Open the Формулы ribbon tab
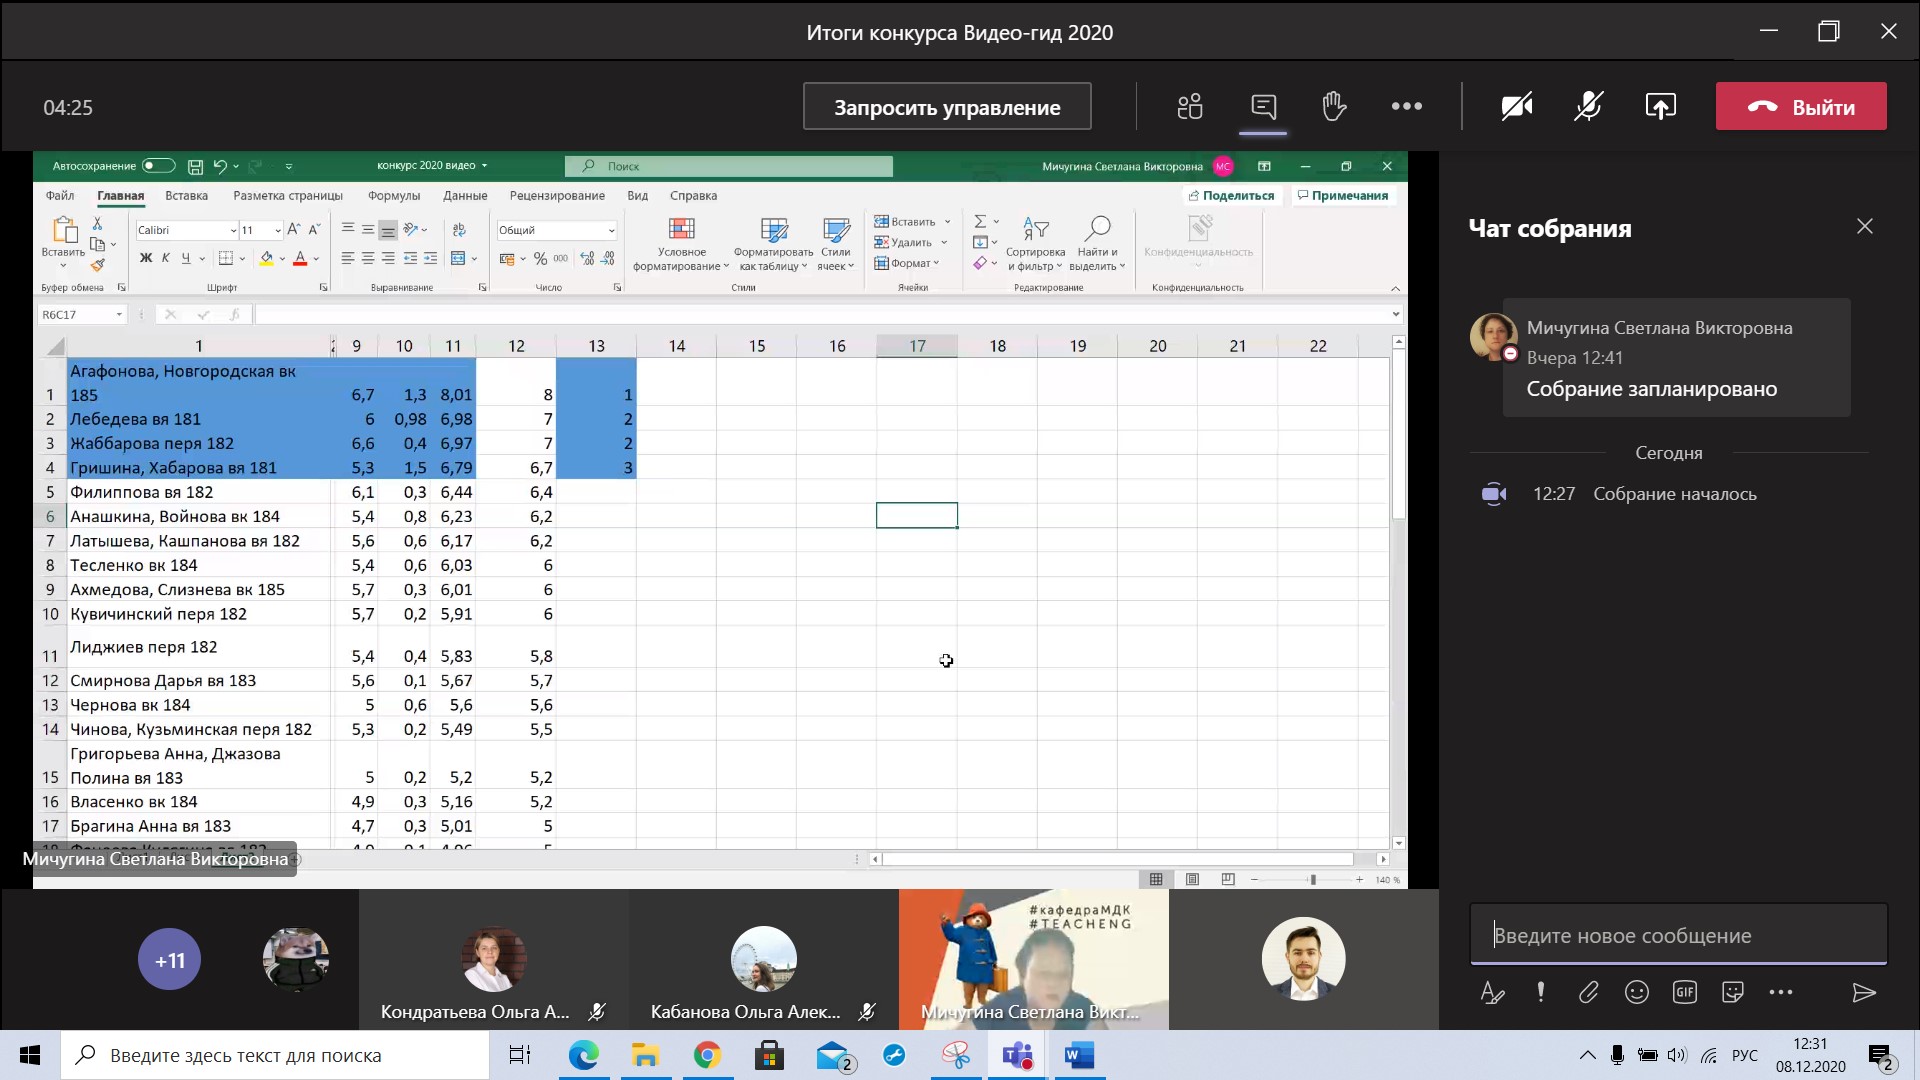 pyautogui.click(x=393, y=196)
